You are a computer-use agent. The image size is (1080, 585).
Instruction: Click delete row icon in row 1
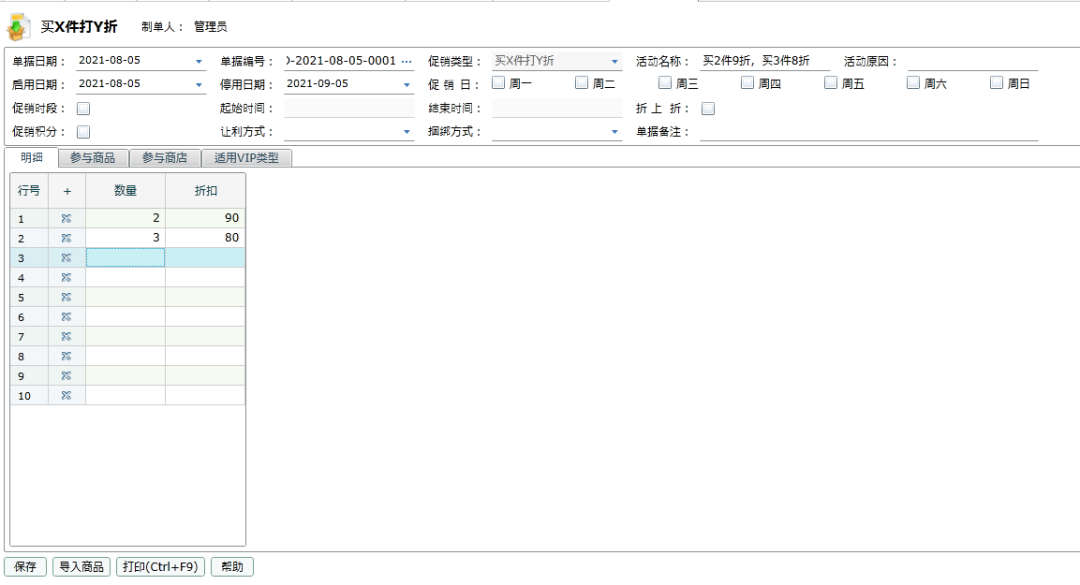coord(66,218)
